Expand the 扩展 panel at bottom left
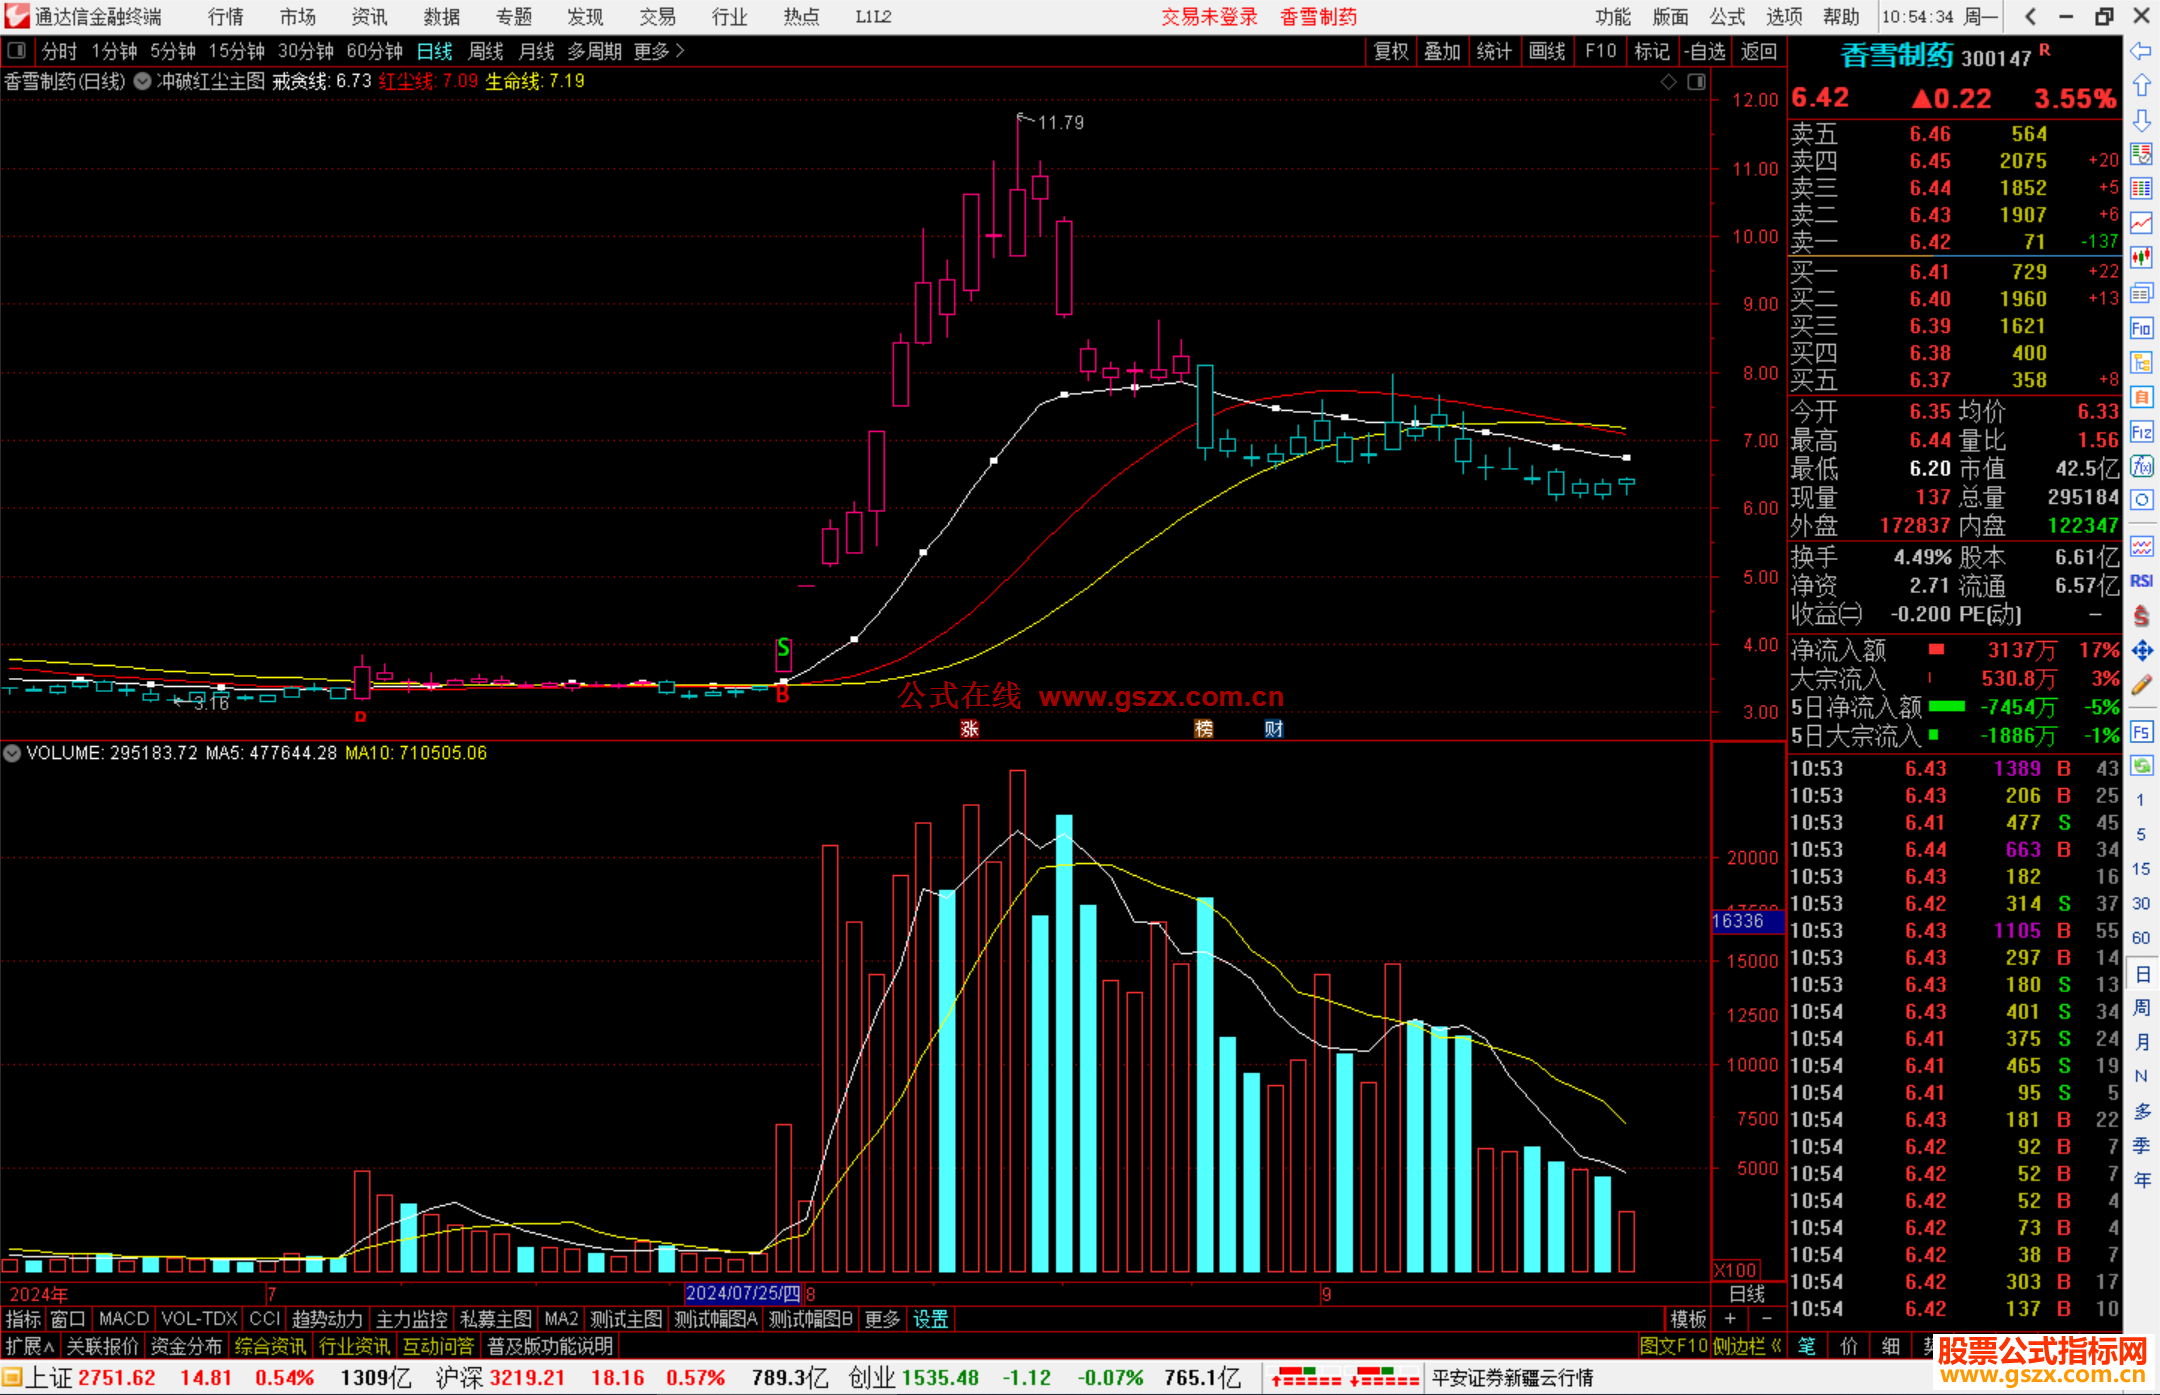This screenshot has width=2160, height=1395. coord(30,1346)
